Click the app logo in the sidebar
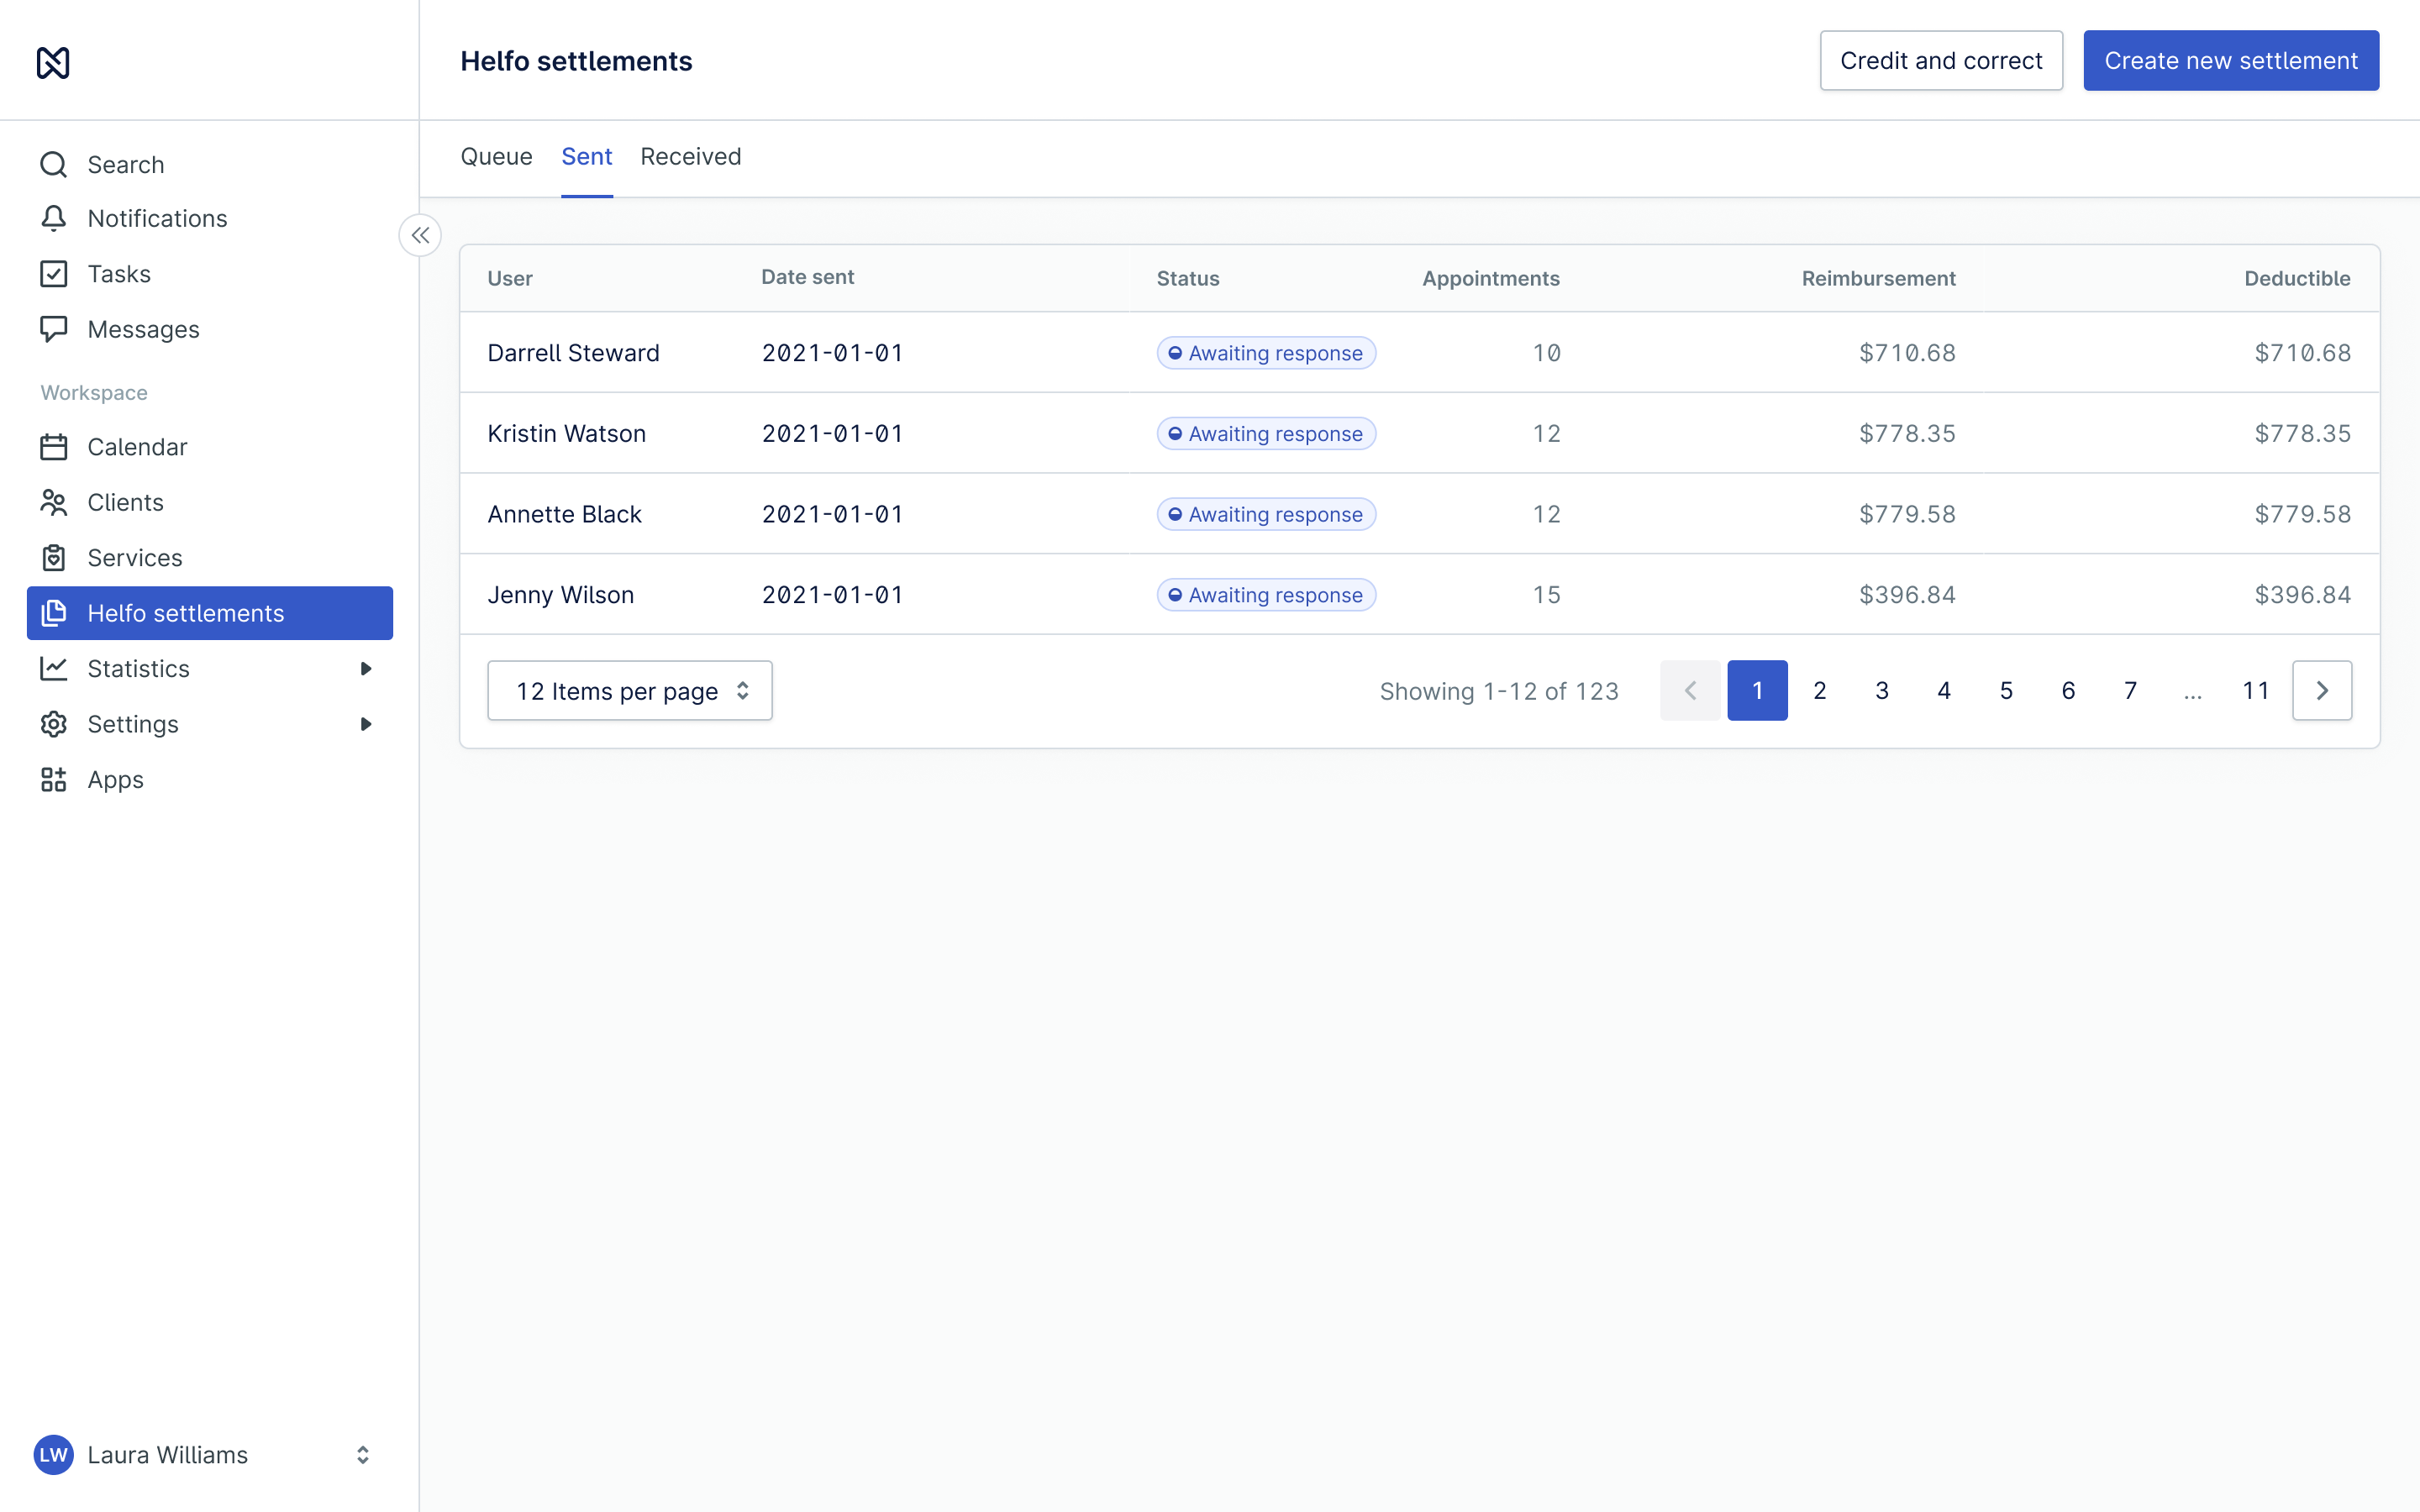The width and height of the screenshot is (2420, 1512). click(53, 62)
